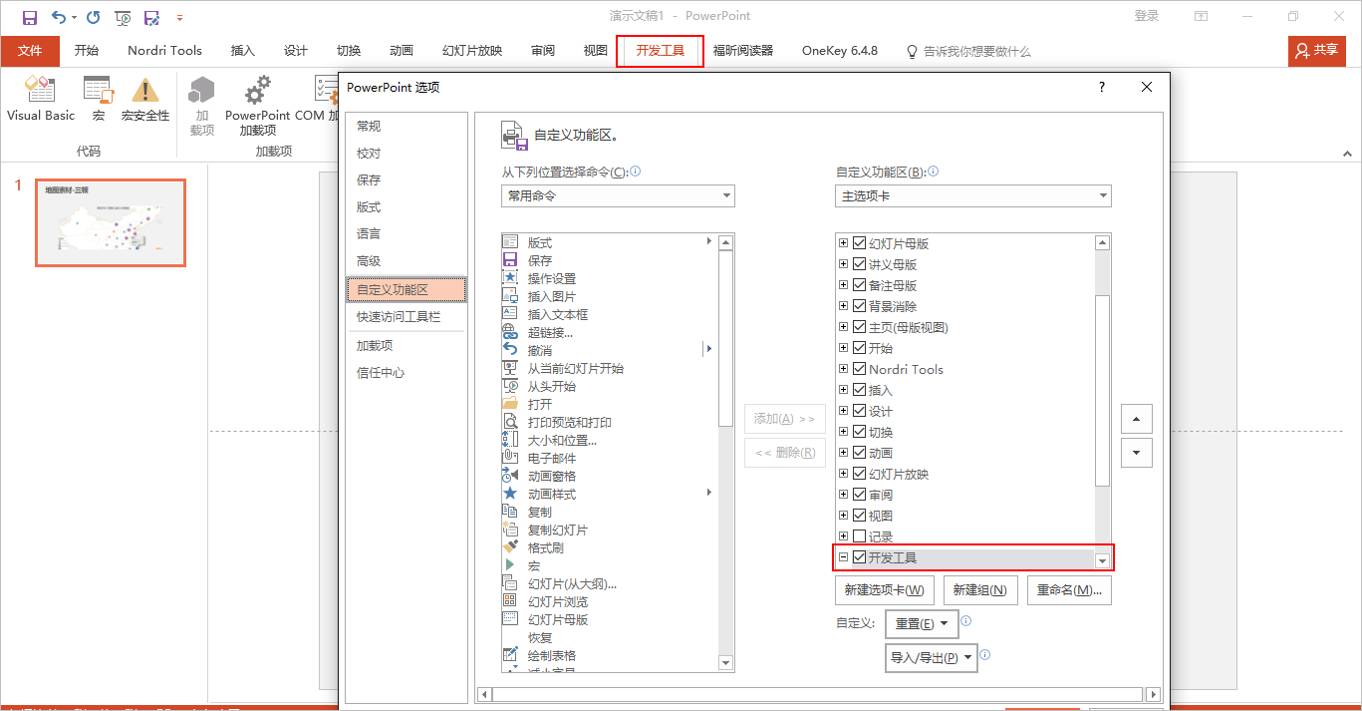Uncheck the 动画 tab checkbox
1362x711 pixels.
click(859, 453)
